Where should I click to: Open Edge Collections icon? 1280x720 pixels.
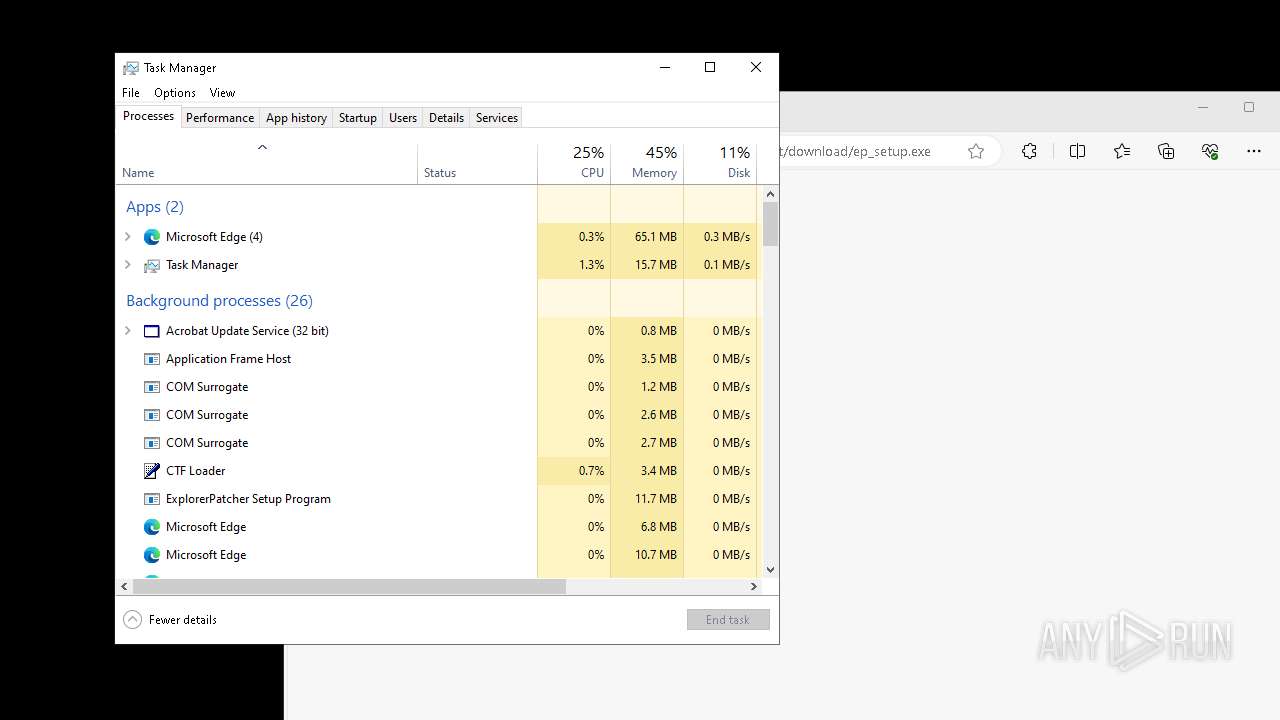(1166, 151)
